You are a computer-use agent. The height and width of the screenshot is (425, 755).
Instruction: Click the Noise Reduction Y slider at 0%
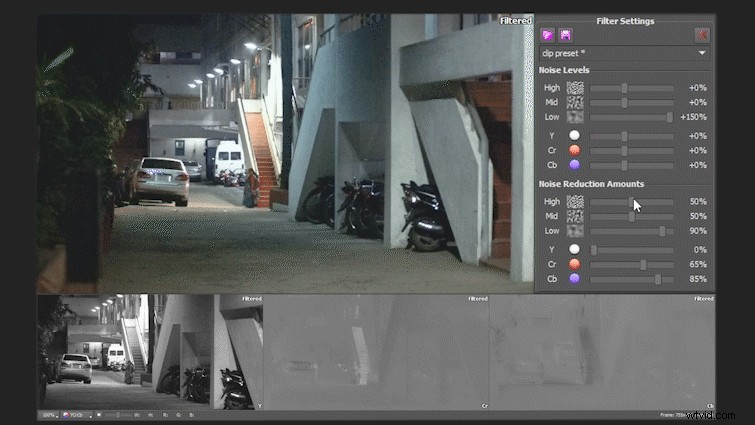point(594,250)
